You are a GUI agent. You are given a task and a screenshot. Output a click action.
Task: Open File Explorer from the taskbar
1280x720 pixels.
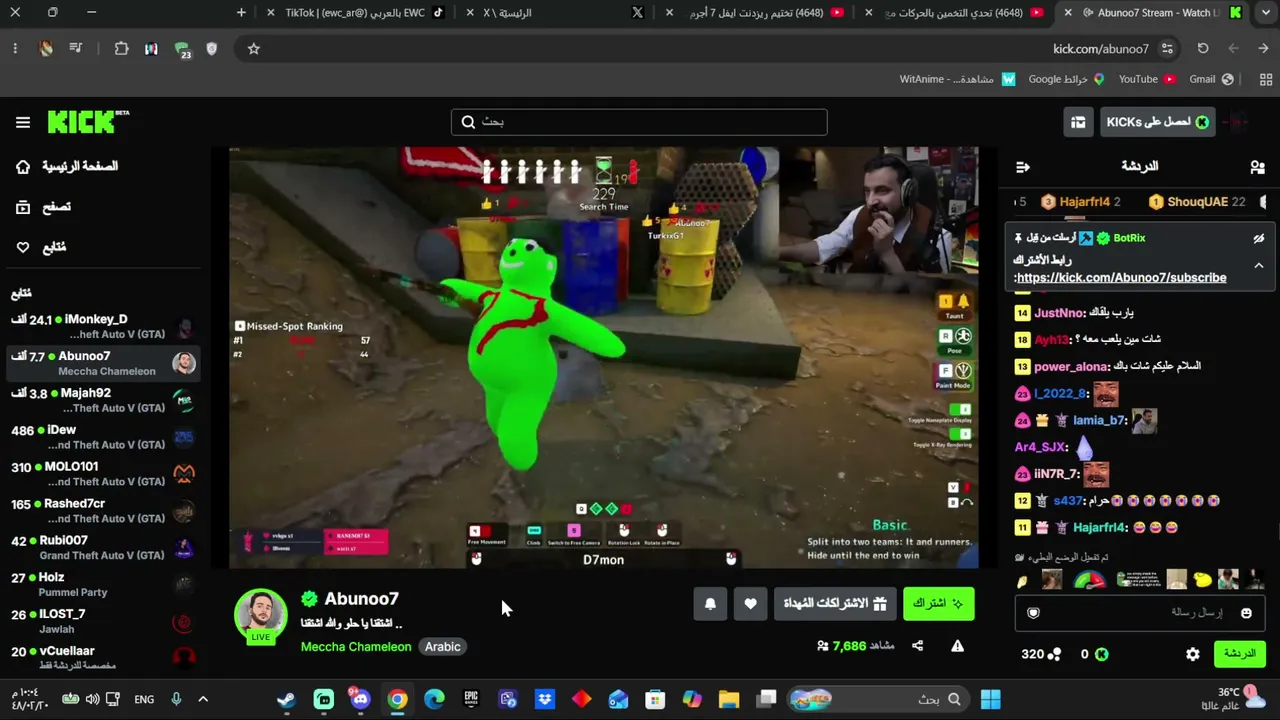(729, 699)
